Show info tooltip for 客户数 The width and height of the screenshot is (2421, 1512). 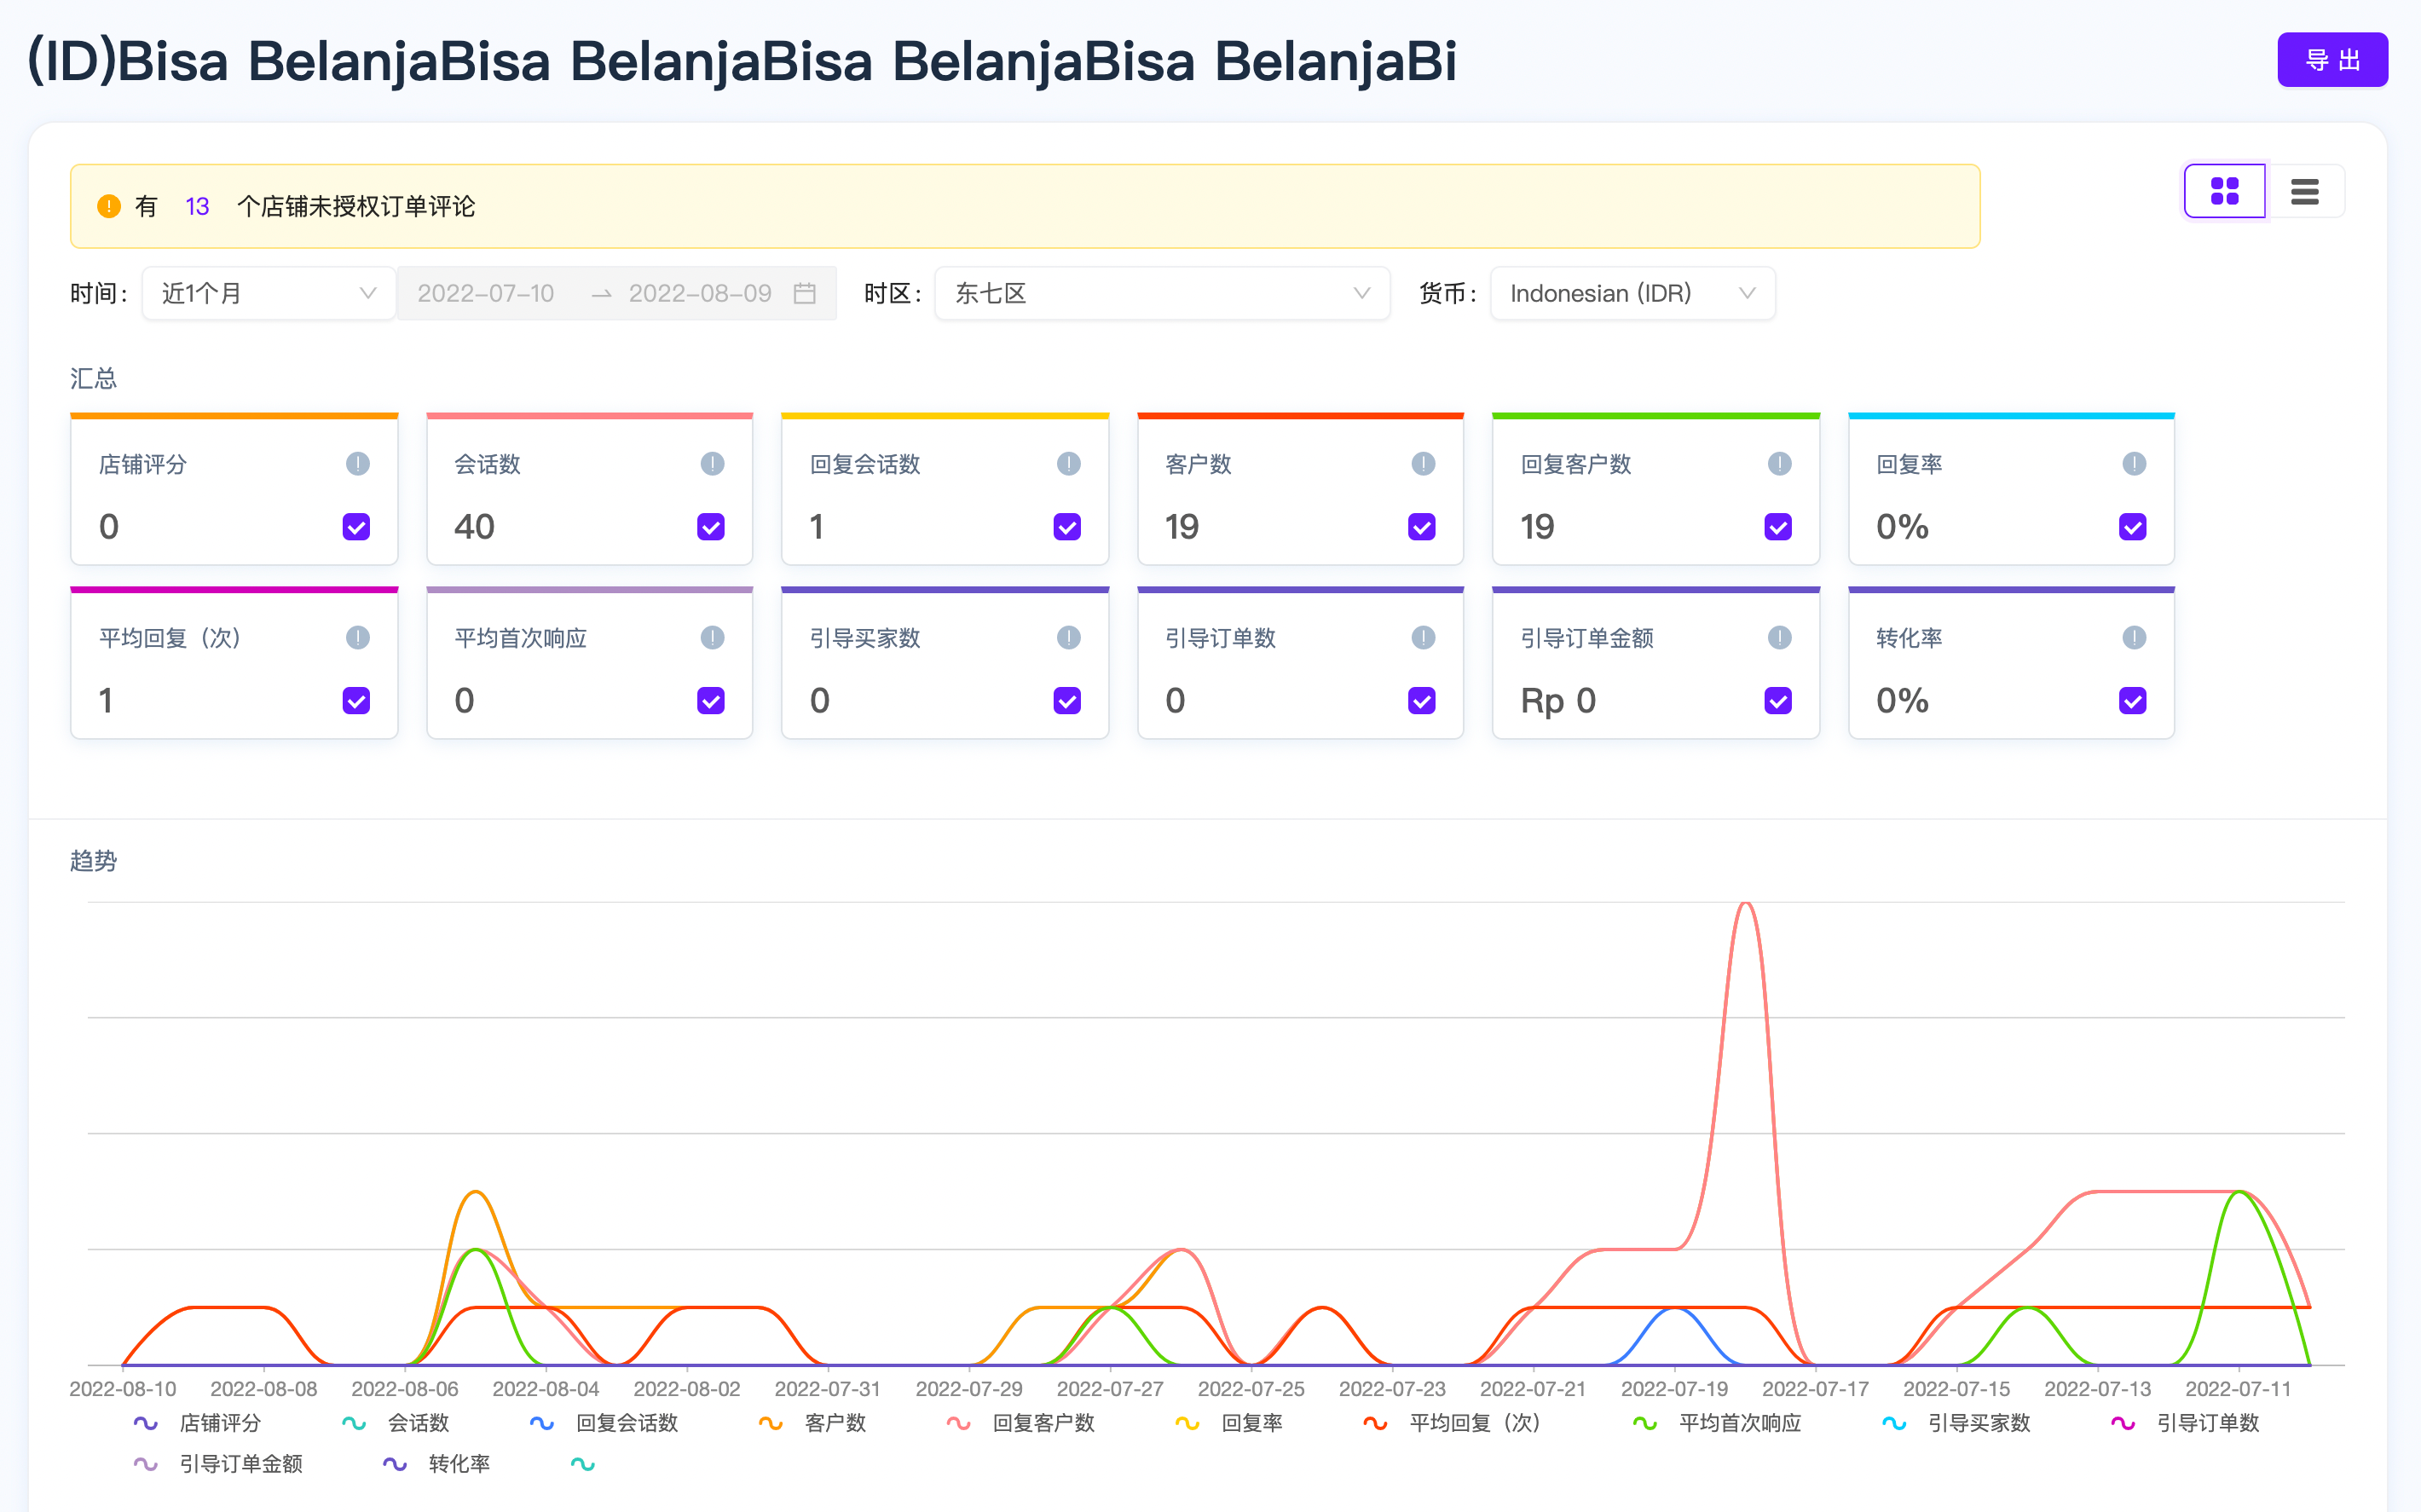1423,464
